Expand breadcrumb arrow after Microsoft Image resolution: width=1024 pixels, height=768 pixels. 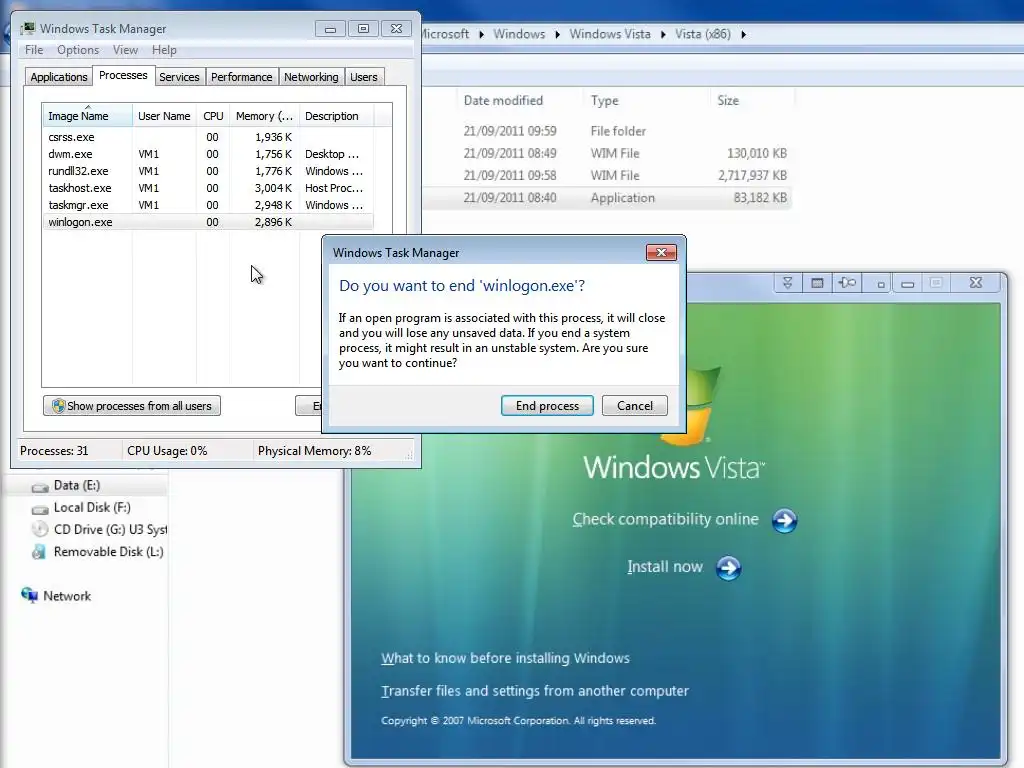coord(481,34)
